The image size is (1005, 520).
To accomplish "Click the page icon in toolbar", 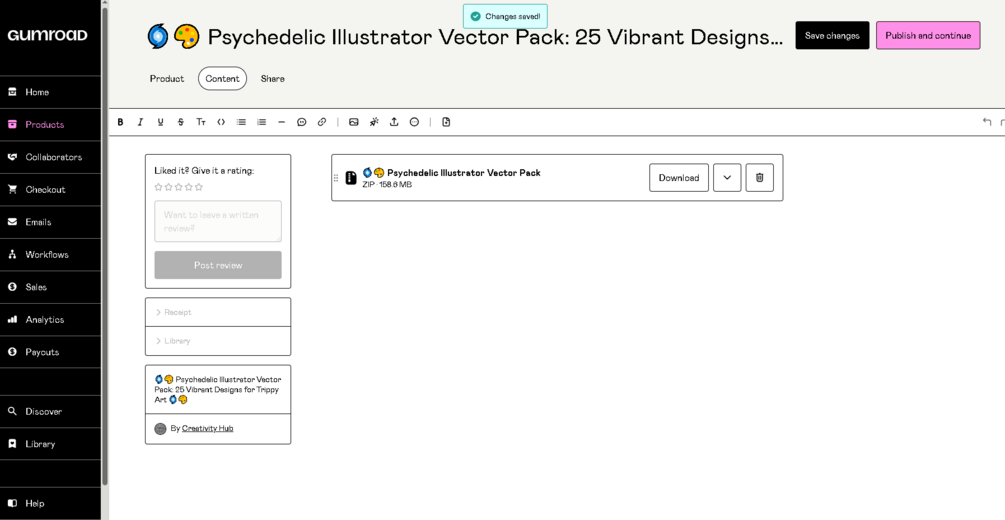I will coord(446,122).
